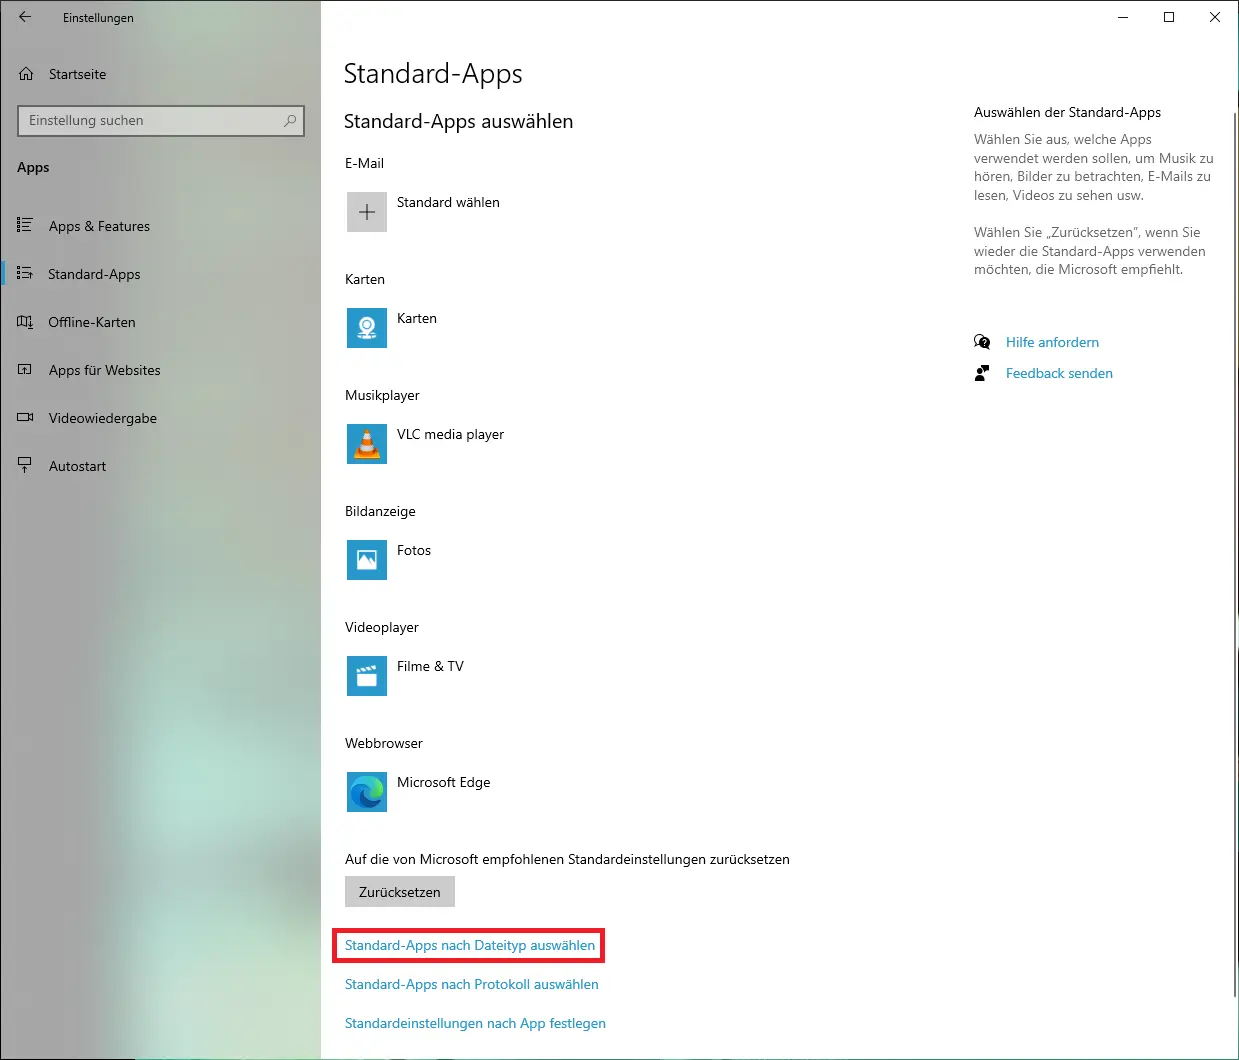
Task: Open Standard-Apps nach Dateityp auswählen link
Action: pyautogui.click(x=470, y=945)
